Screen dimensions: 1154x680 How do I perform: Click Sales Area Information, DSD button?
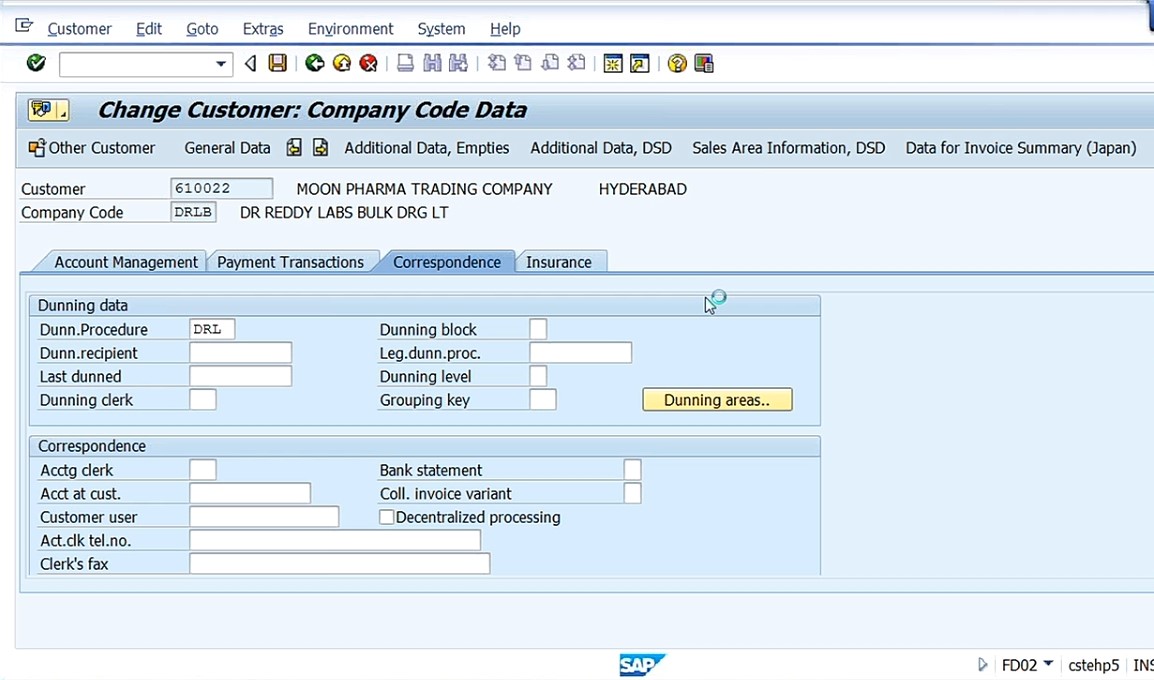788,148
